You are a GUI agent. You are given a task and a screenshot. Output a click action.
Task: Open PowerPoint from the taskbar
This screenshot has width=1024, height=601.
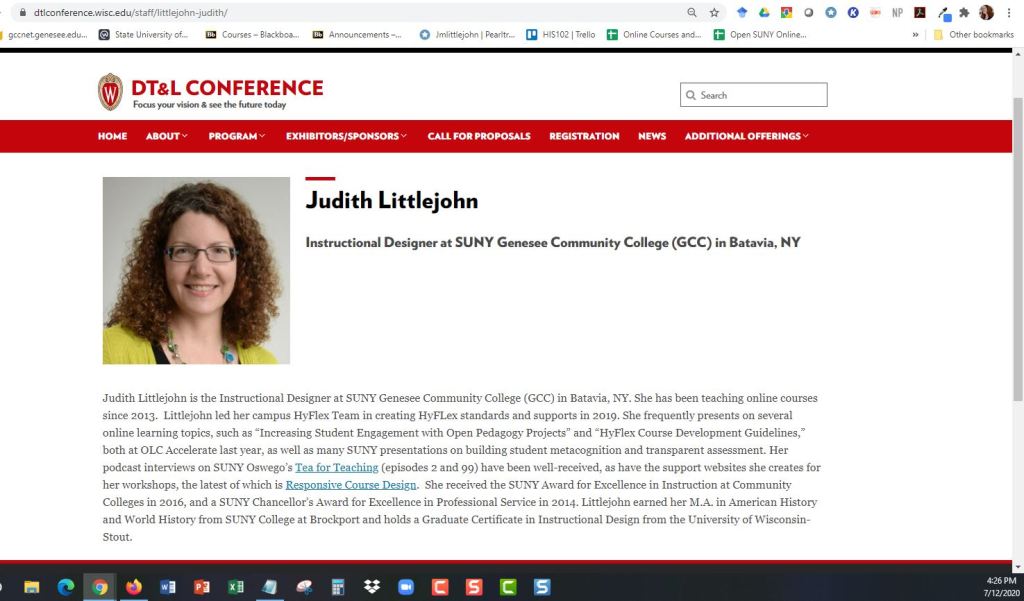202,587
